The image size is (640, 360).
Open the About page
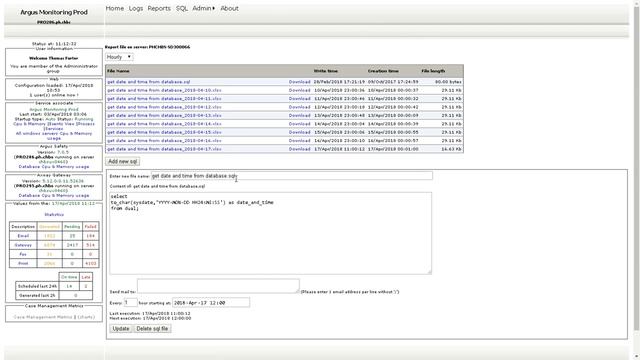point(229,8)
